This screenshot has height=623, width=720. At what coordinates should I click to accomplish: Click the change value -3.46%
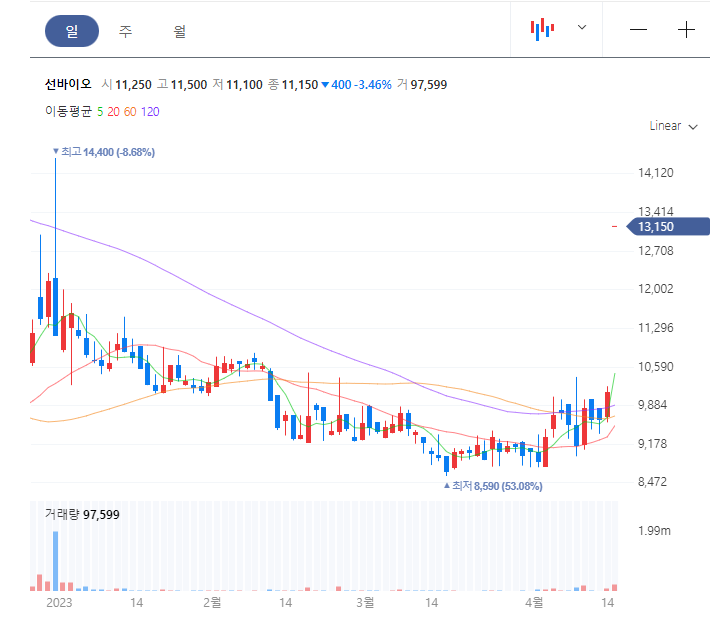click(x=372, y=84)
